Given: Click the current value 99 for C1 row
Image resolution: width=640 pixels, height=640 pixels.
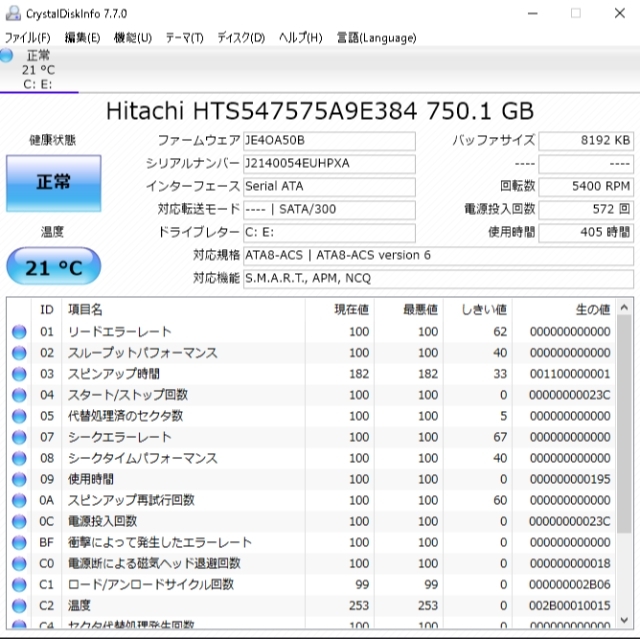Looking at the screenshot, I should click(362, 585).
